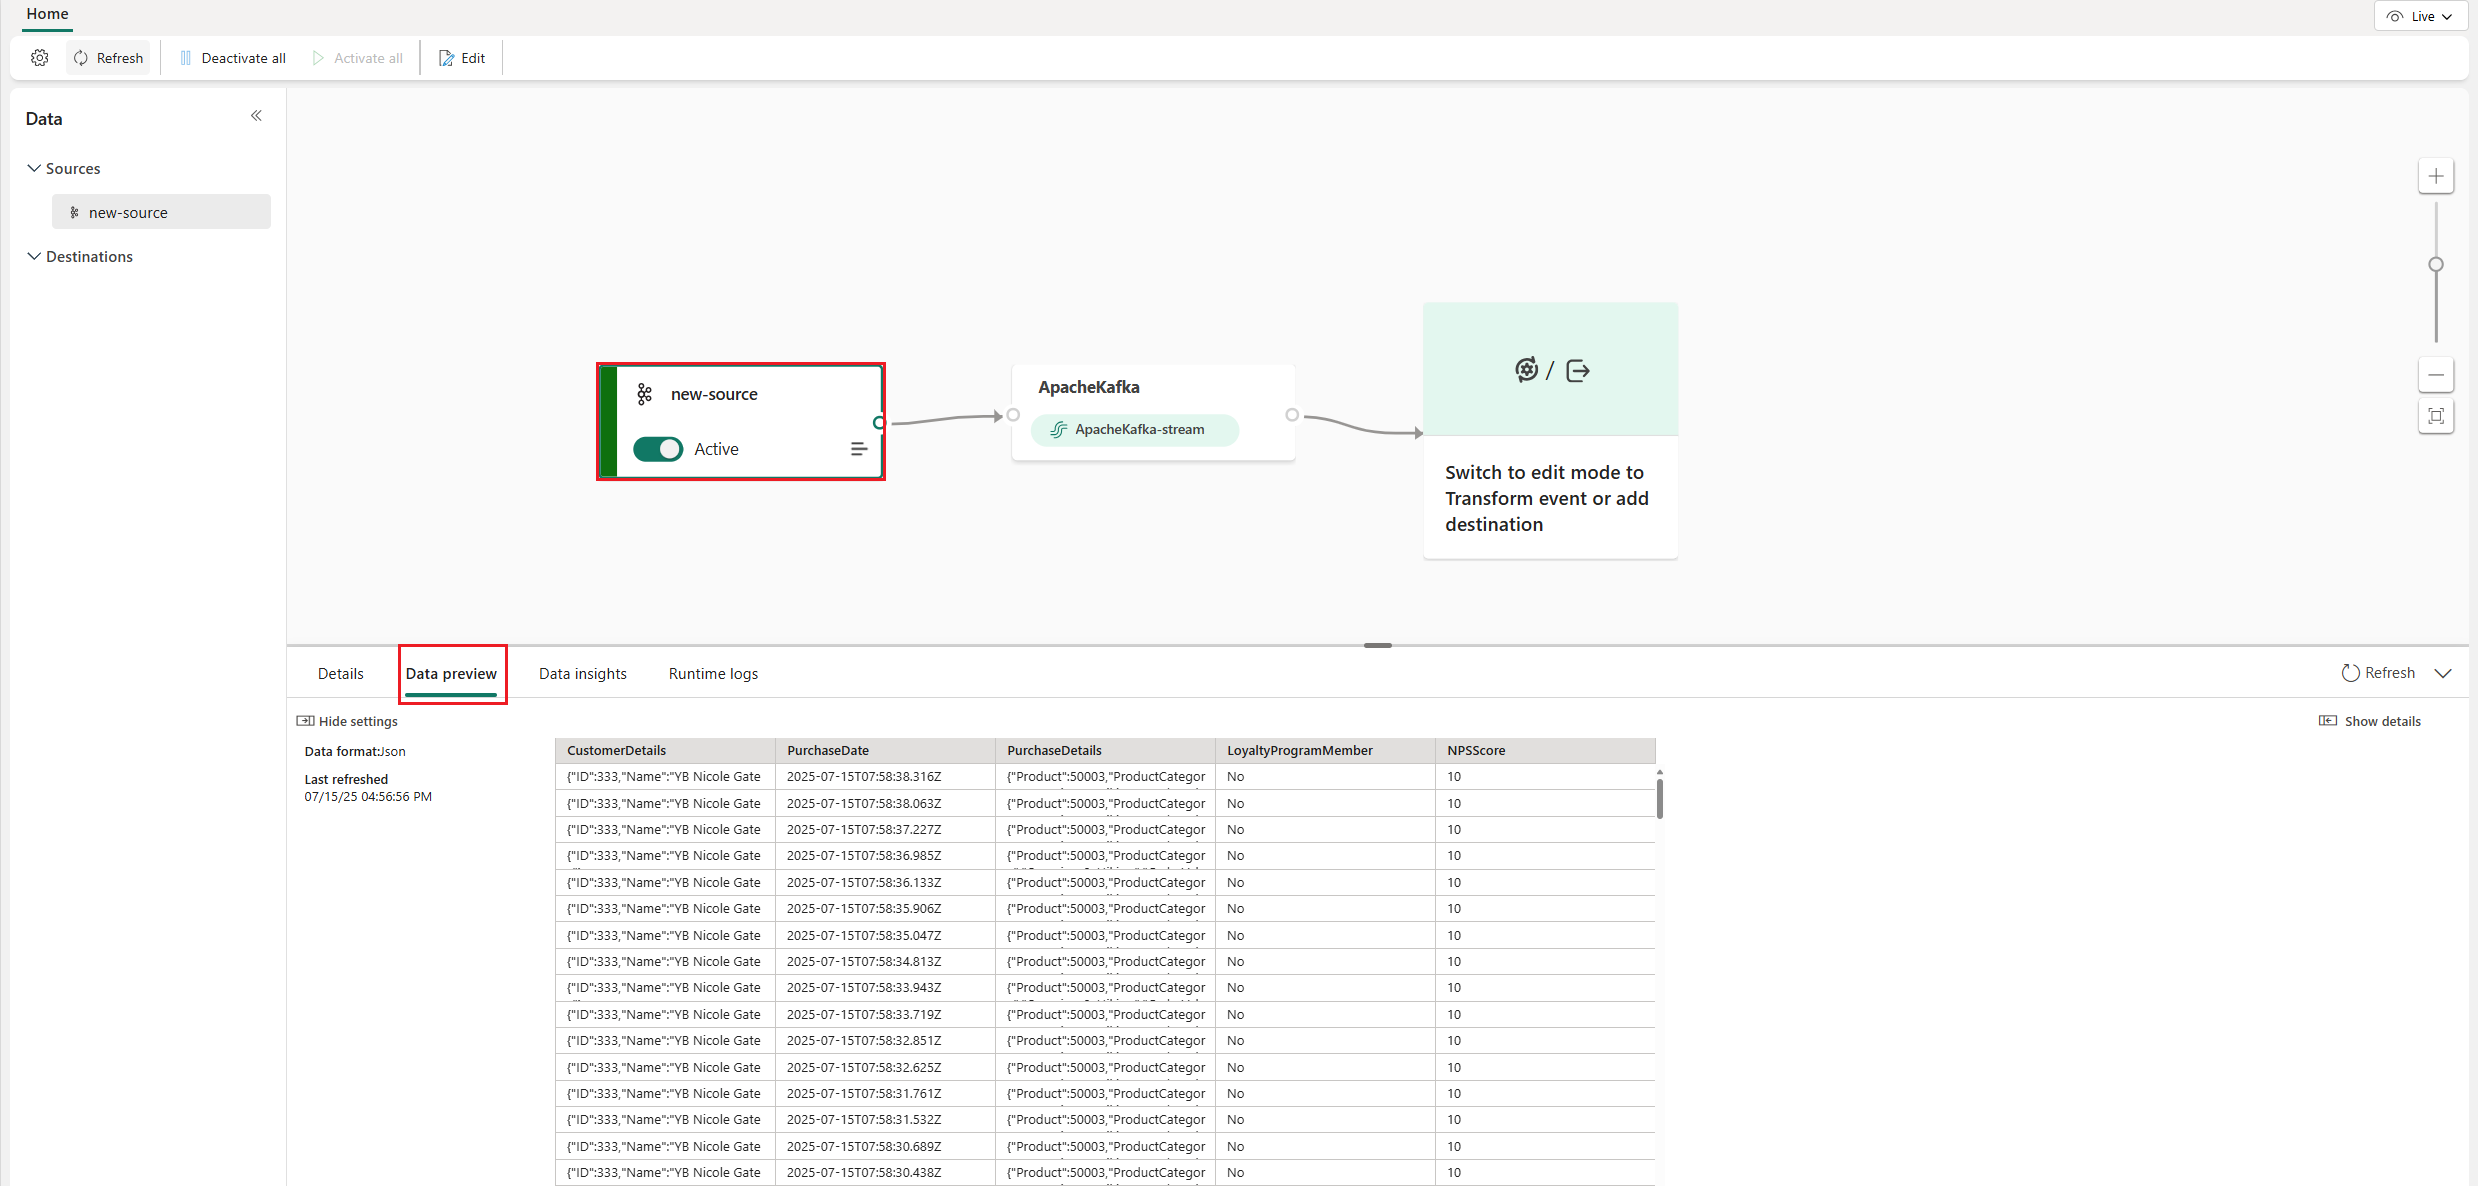Viewport: 2478px width, 1186px height.
Task: Zoom in on the canvas
Action: click(x=2436, y=176)
